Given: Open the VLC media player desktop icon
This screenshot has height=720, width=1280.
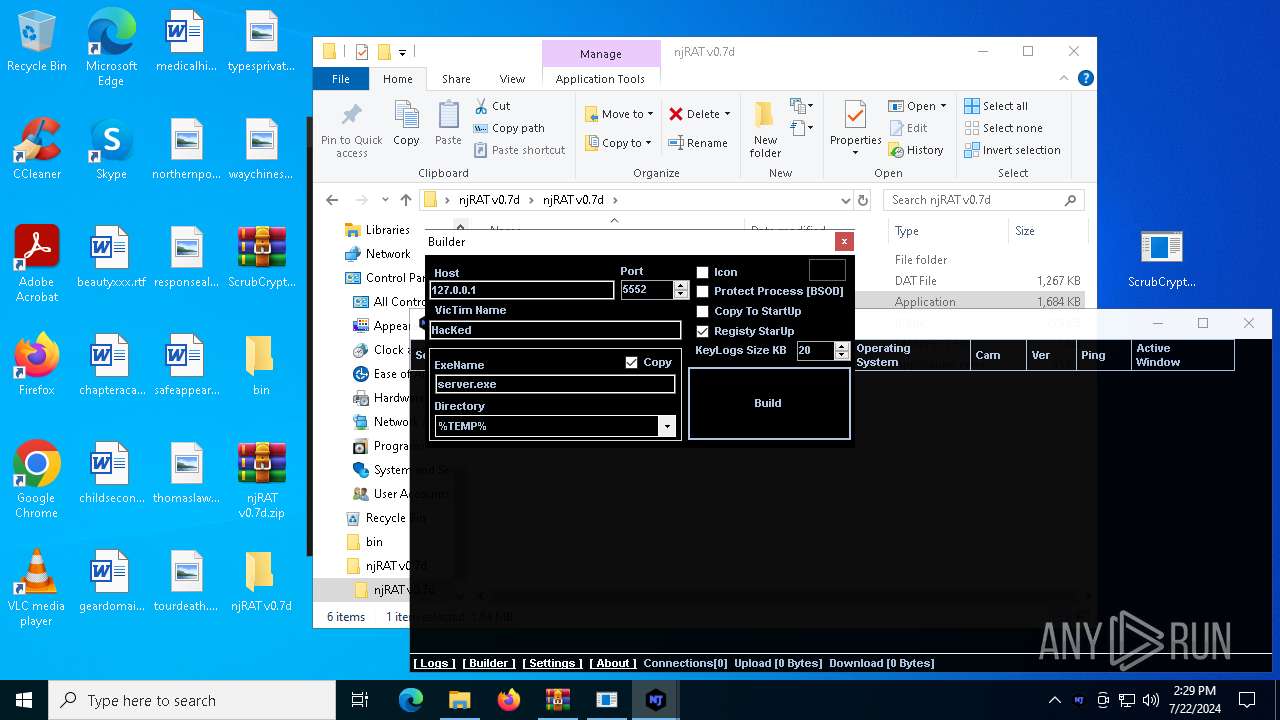Looking at the screenshot, I should click(x=37, y=589).
